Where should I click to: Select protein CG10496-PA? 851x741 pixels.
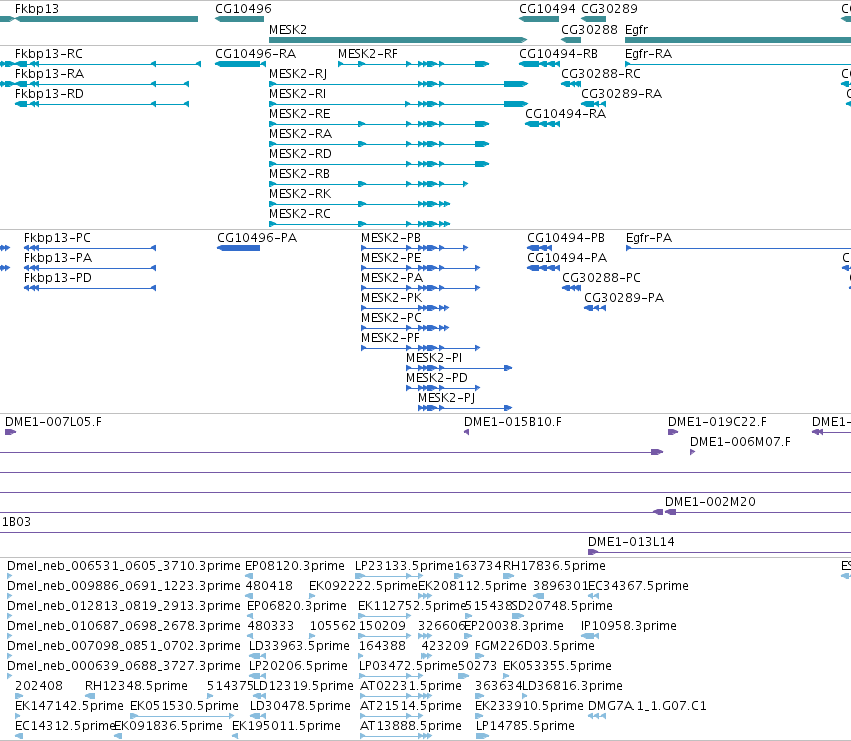pos(257,238)
